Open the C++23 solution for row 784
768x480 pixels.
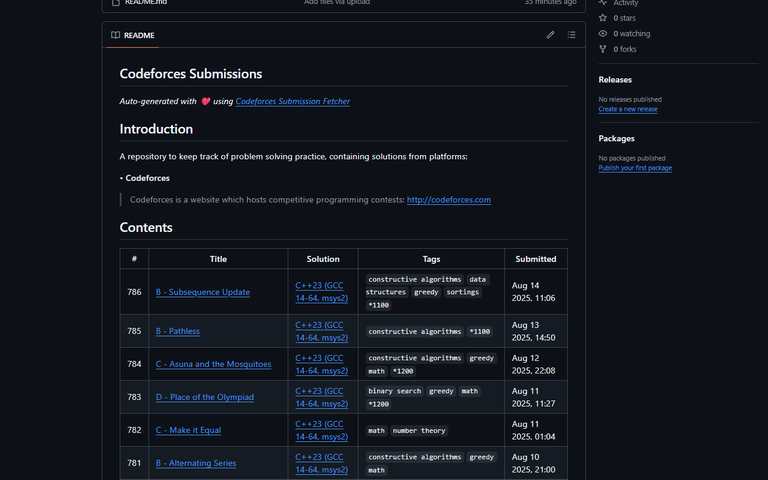pos(322,364)
